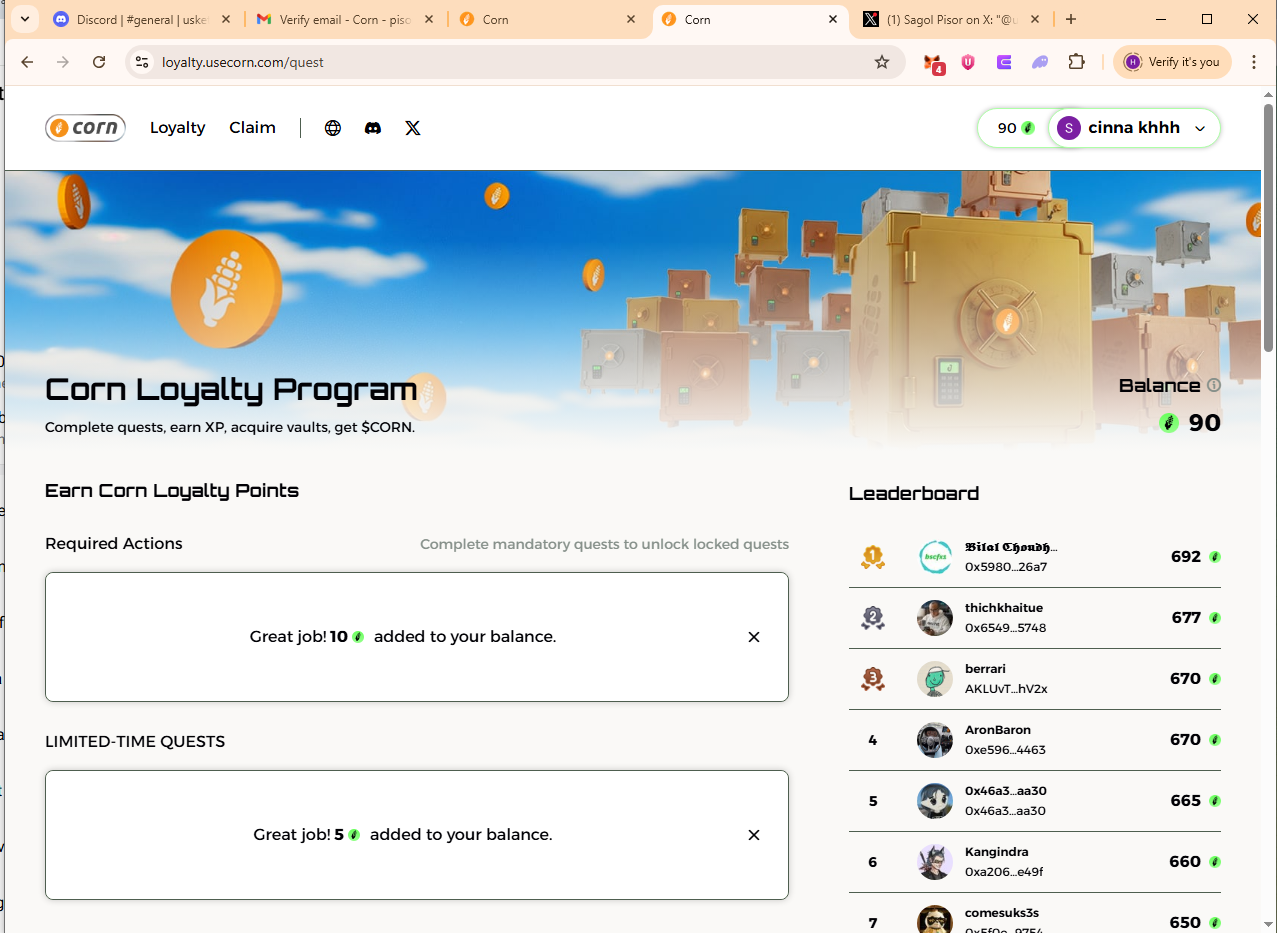Open the Claim menu item

pyautogui.click(x=252, y=128)
